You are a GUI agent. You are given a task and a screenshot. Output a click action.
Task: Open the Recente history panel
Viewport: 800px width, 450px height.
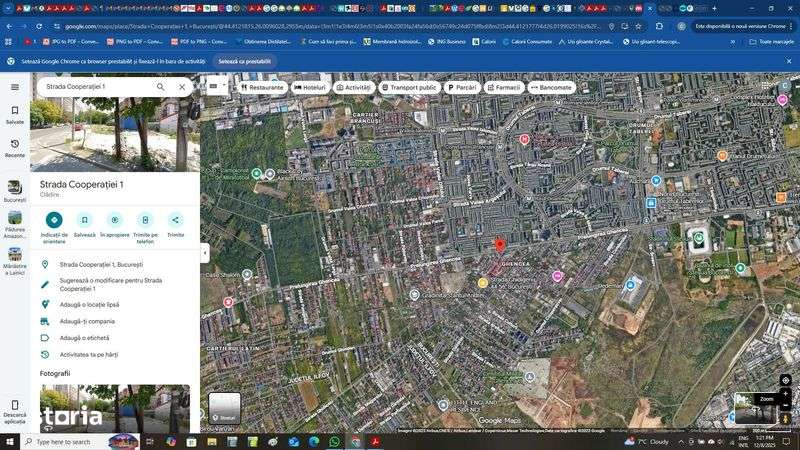click(15, 148)
